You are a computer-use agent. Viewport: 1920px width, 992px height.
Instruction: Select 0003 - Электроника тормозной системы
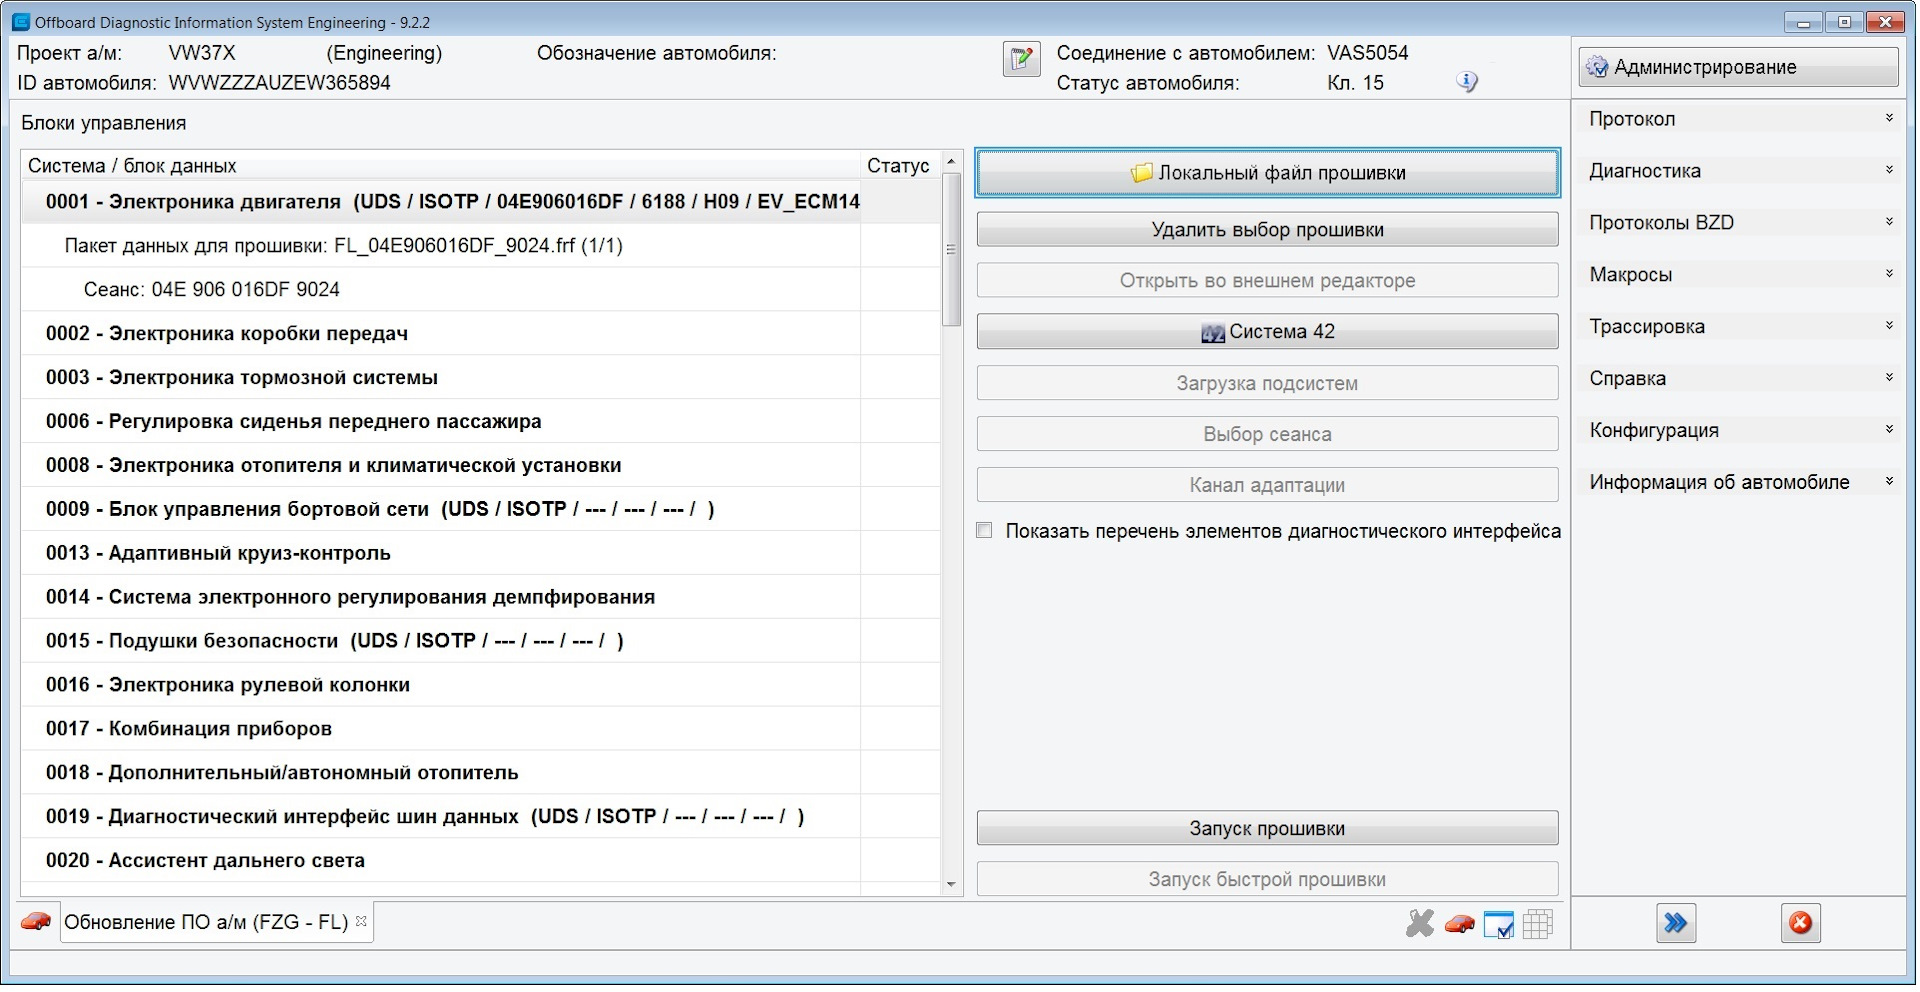481,378
